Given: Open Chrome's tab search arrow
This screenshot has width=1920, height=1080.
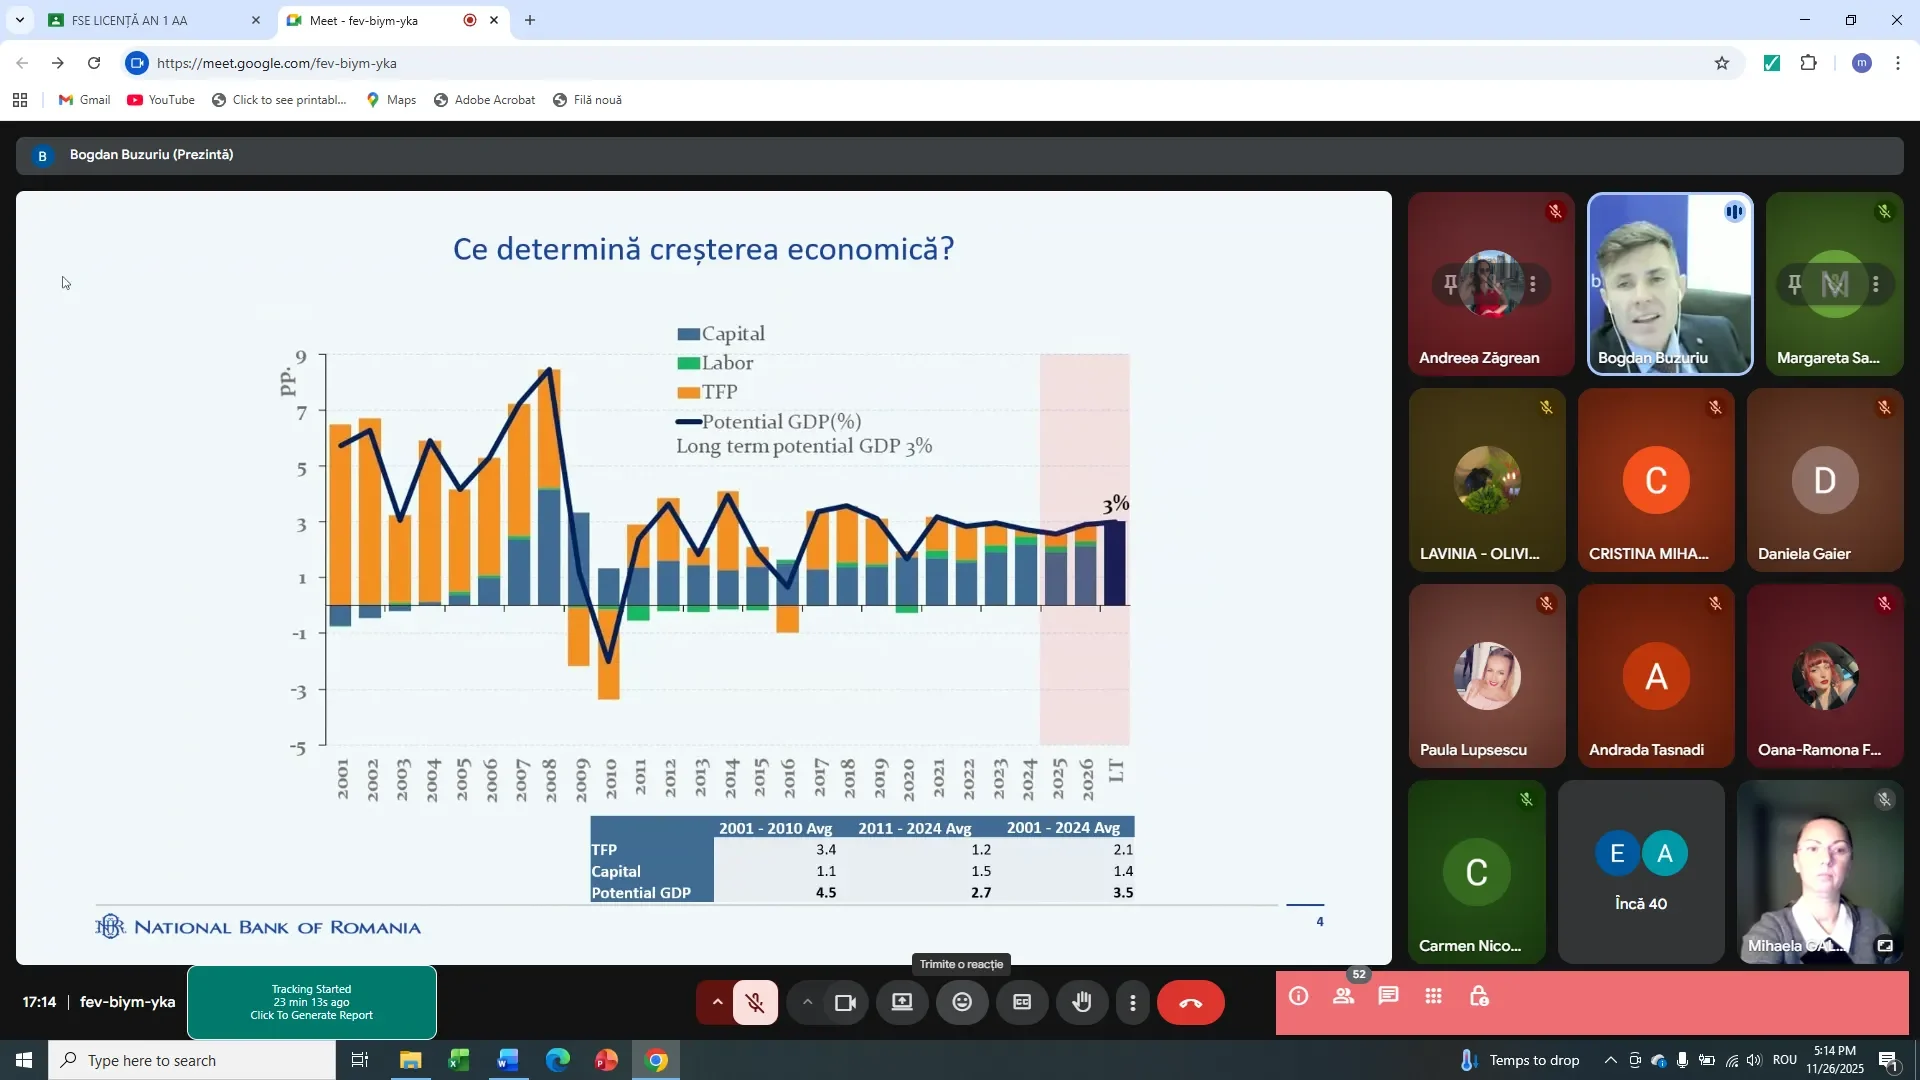Looking at the screenshot, I should tap(19, 19).
